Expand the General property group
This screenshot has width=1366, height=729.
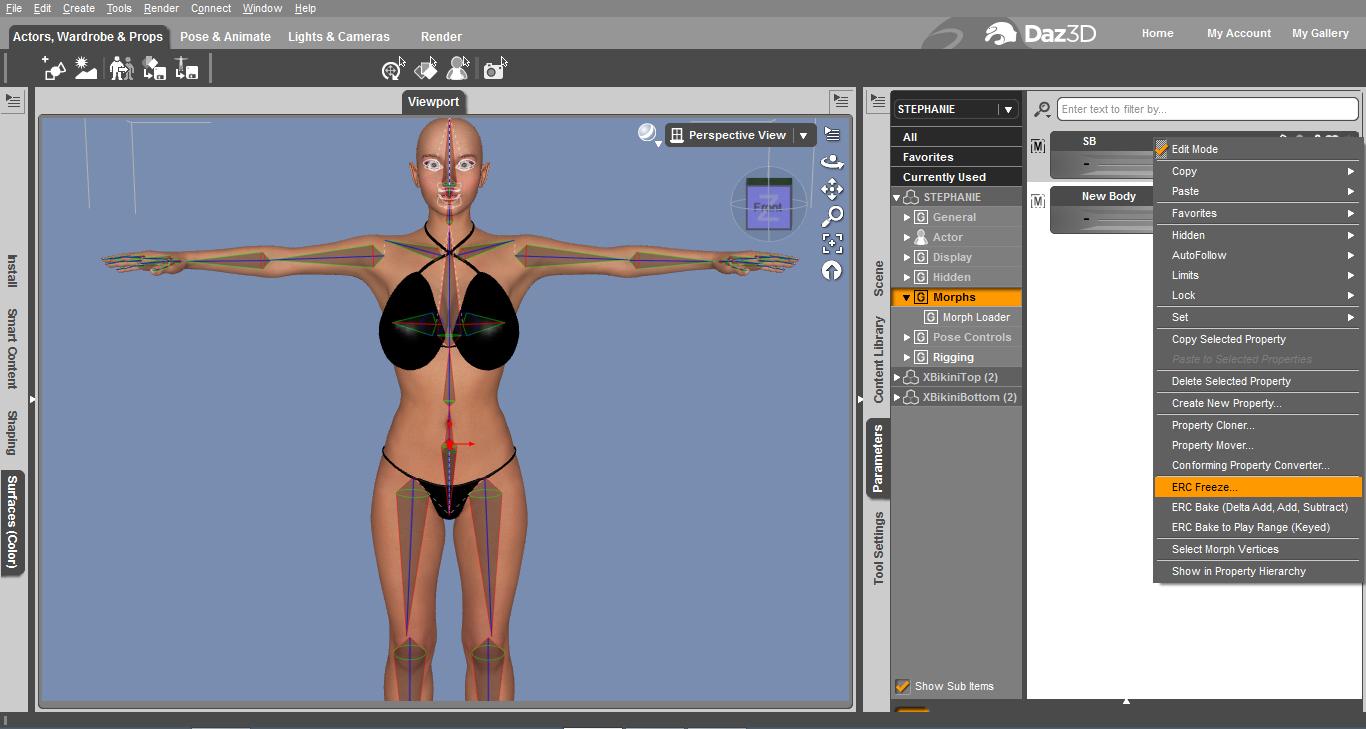[x=907, y=217]
